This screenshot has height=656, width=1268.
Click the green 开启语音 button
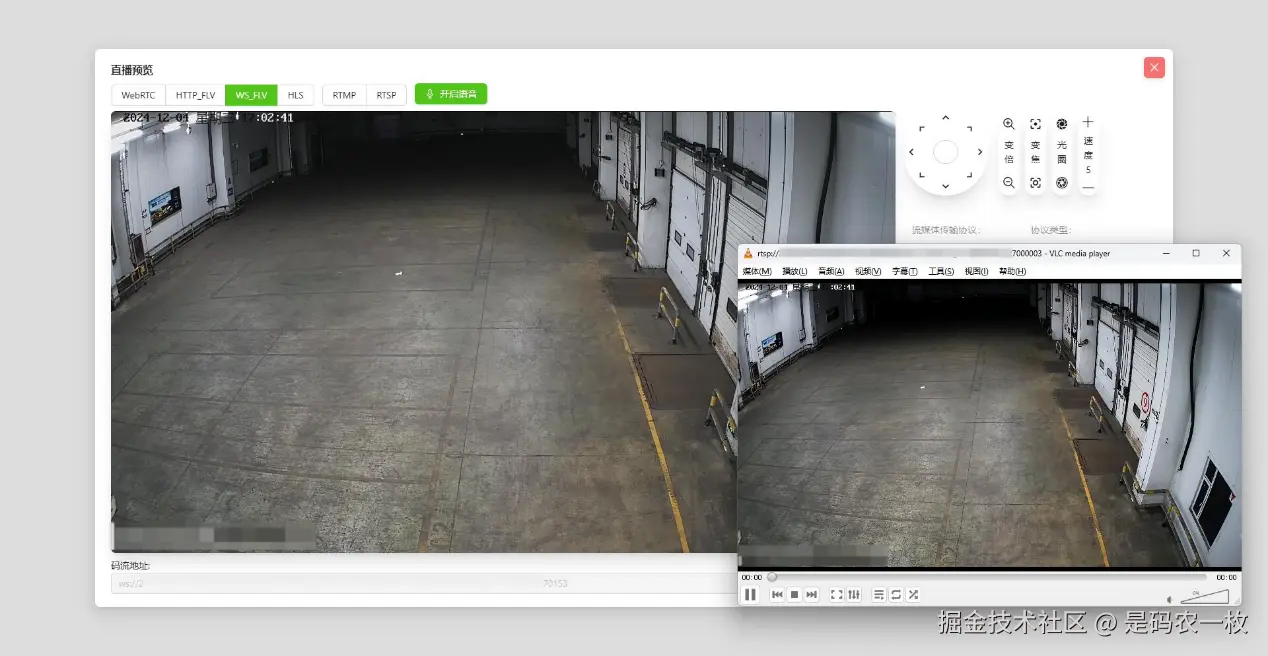[451, 94]
